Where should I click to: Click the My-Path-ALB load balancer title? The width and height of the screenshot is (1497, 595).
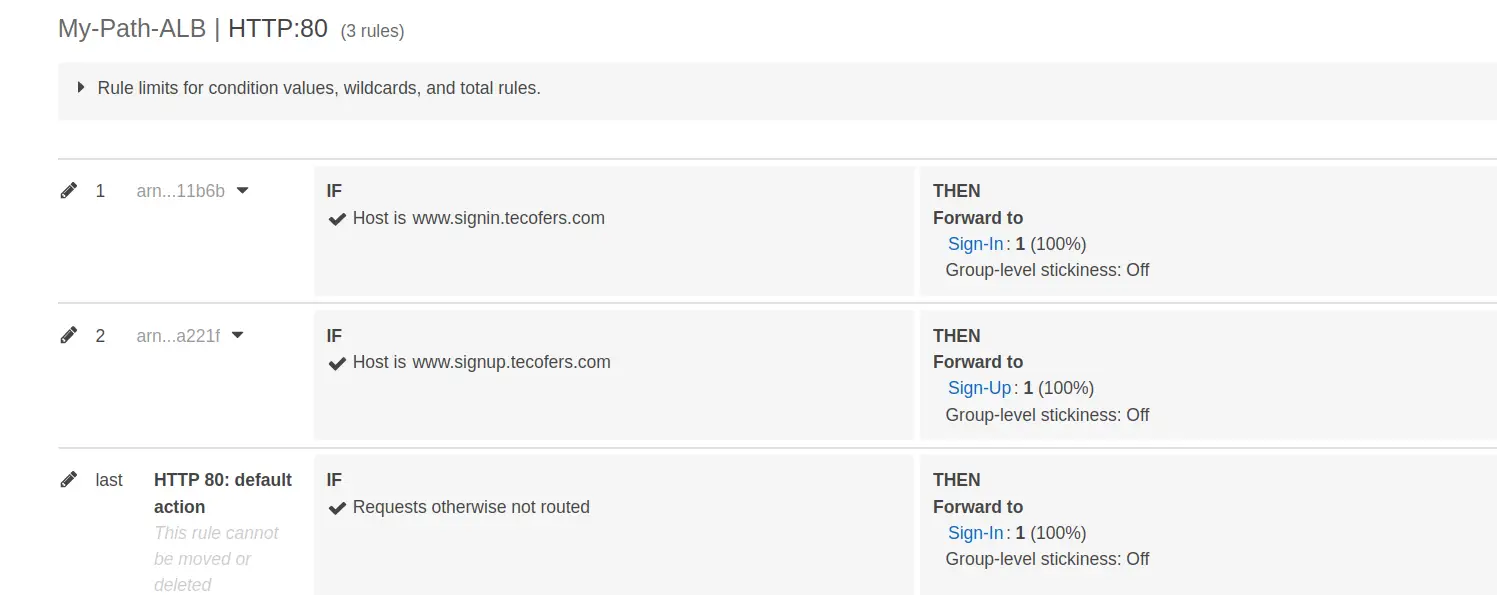coord(131,29)
